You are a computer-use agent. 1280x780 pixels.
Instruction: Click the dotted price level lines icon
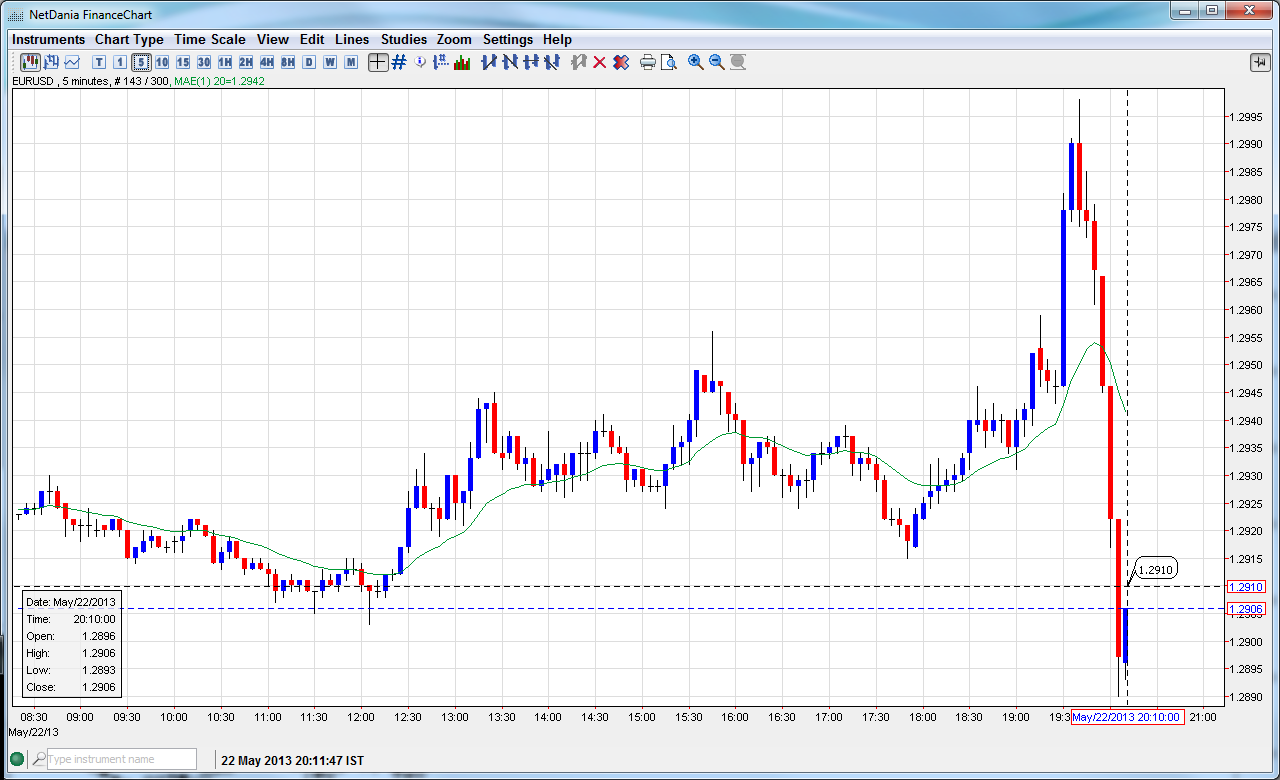(x=441, y=62)
